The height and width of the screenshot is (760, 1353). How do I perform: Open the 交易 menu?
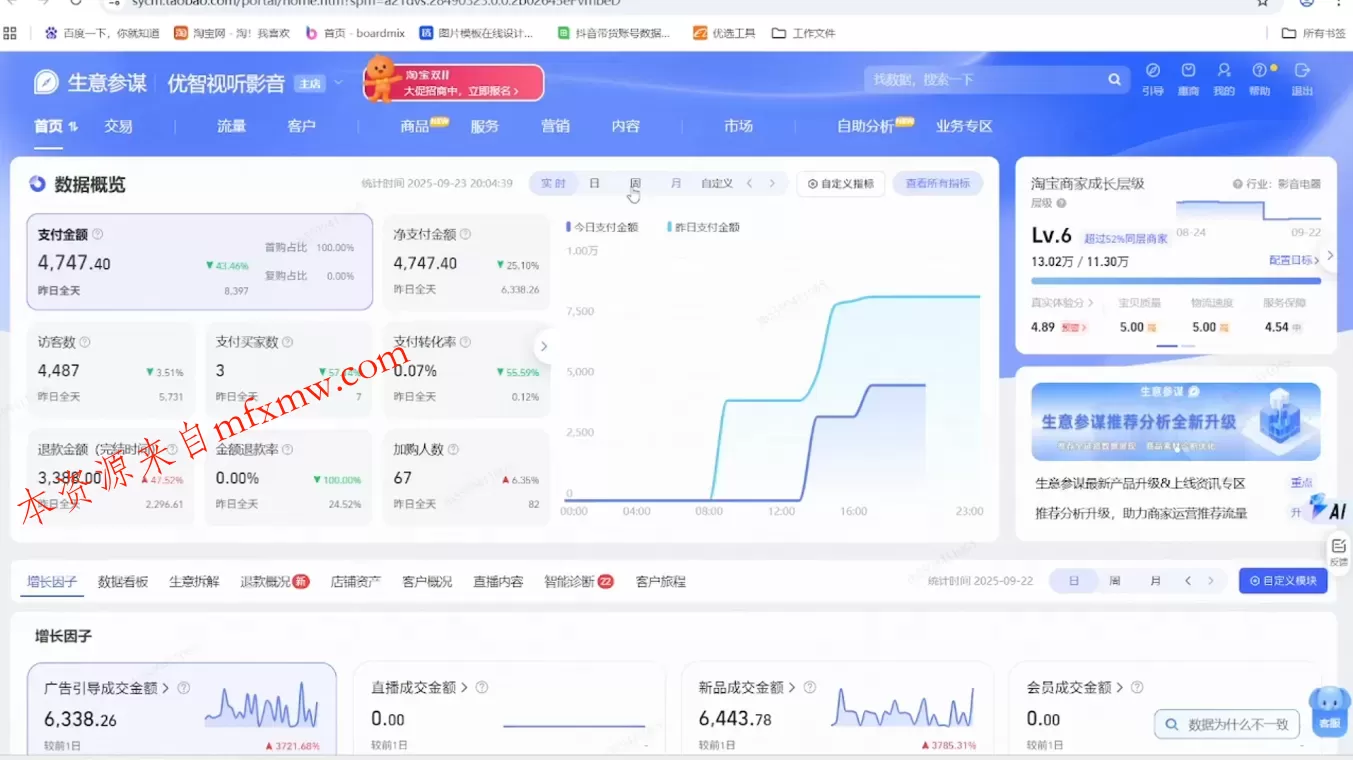118,126
